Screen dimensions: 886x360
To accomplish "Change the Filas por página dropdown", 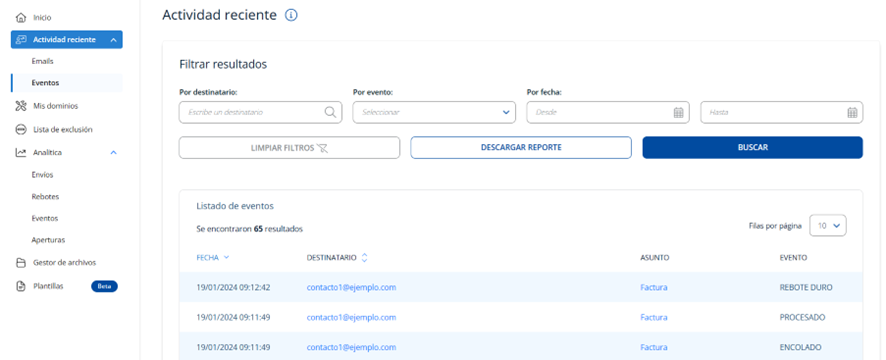I will coord(828,225).
